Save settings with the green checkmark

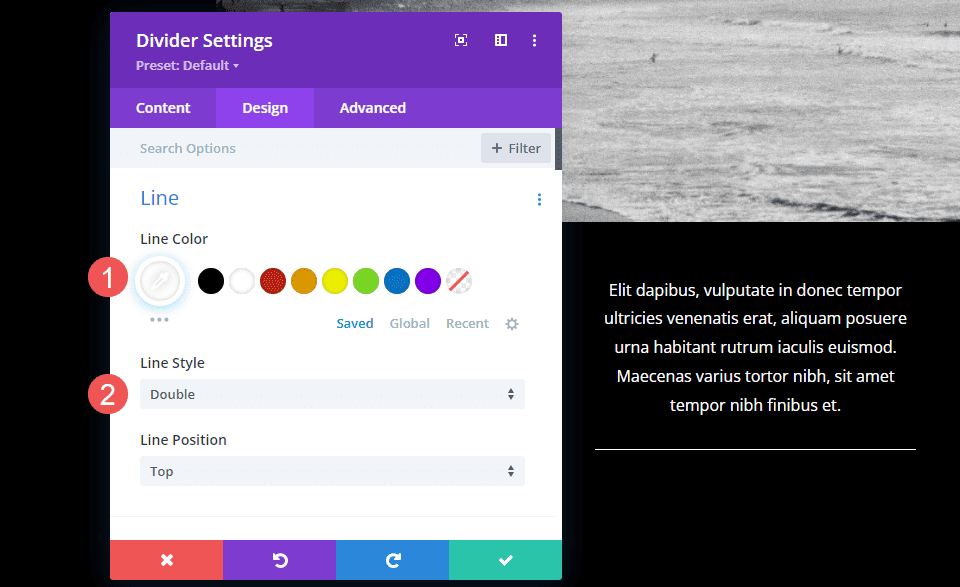click(505, 560)
